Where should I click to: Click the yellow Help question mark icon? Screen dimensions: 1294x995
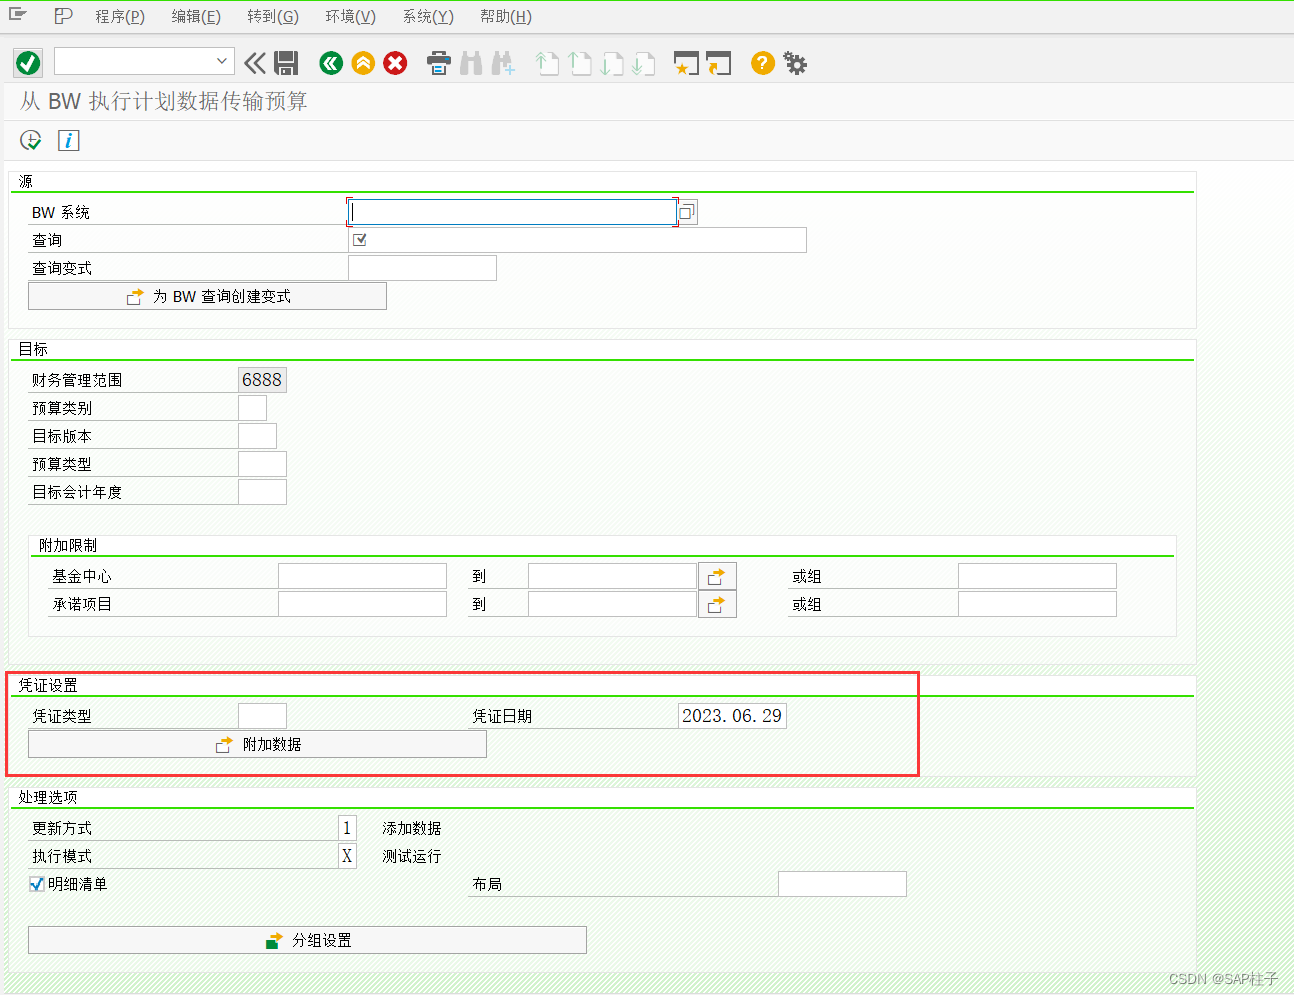tap(763, 63)
